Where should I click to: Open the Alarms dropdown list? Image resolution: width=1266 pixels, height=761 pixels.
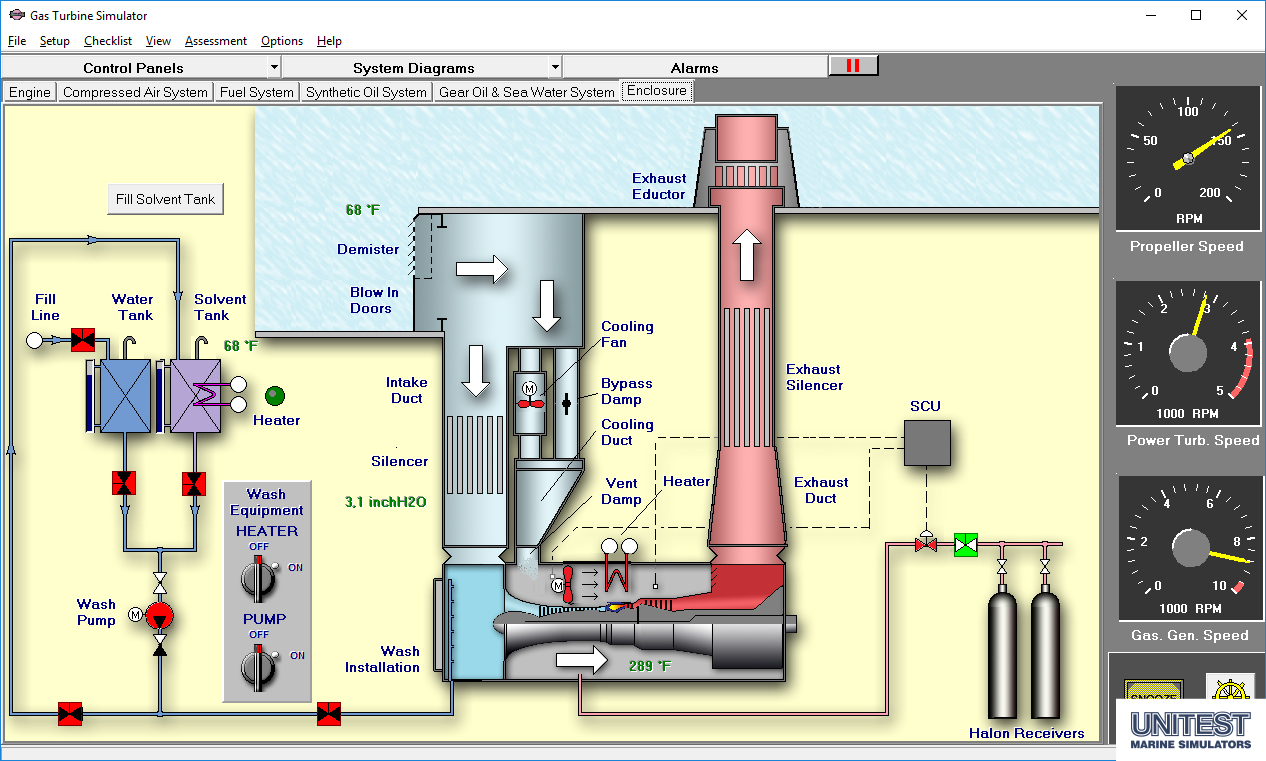pyautogui.click(x=694, y=68)
